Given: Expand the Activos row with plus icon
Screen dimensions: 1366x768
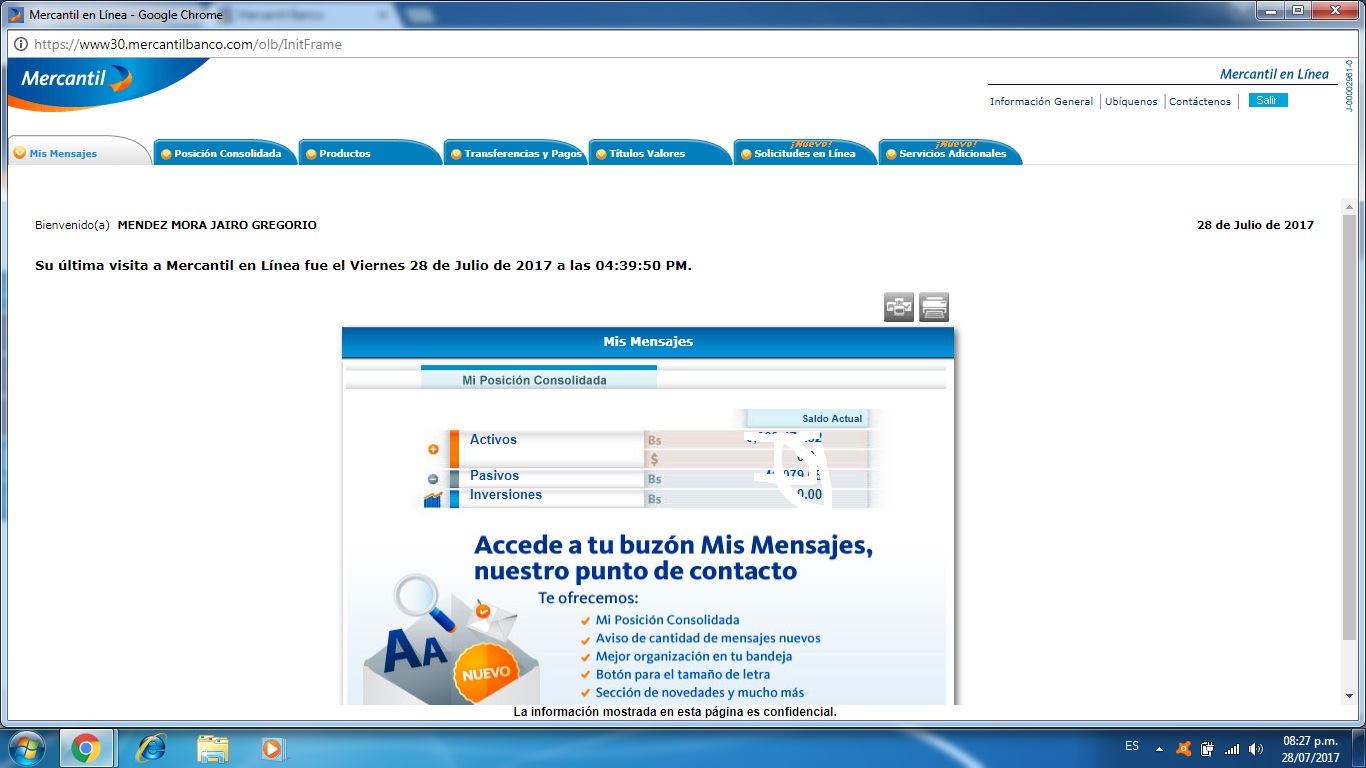Looking at the screenshot, I should point(433,450).
